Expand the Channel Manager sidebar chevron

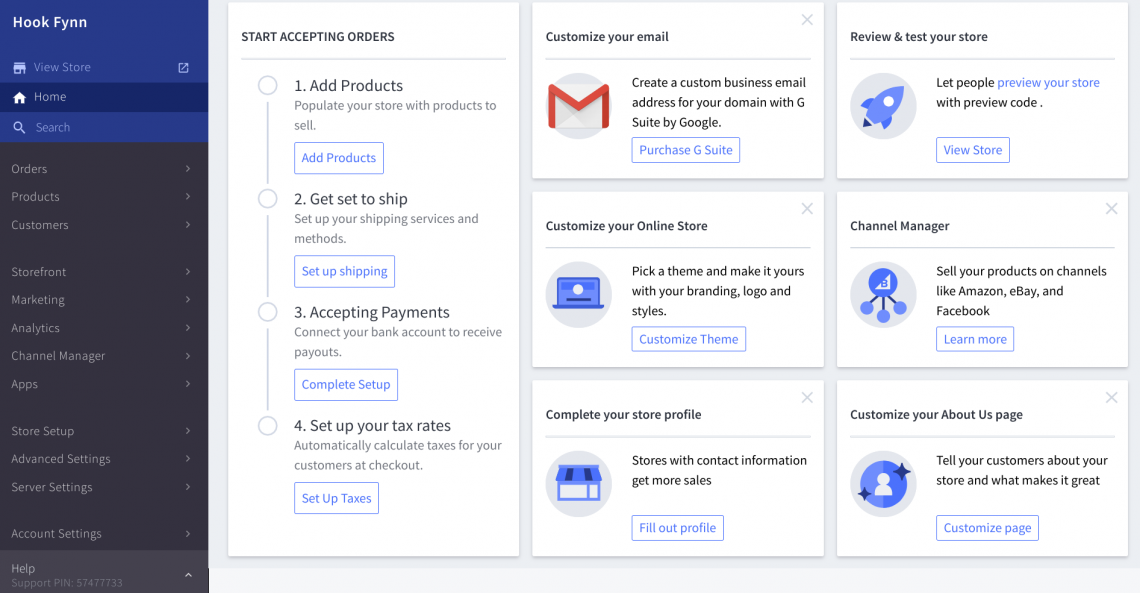click(188, 355)
